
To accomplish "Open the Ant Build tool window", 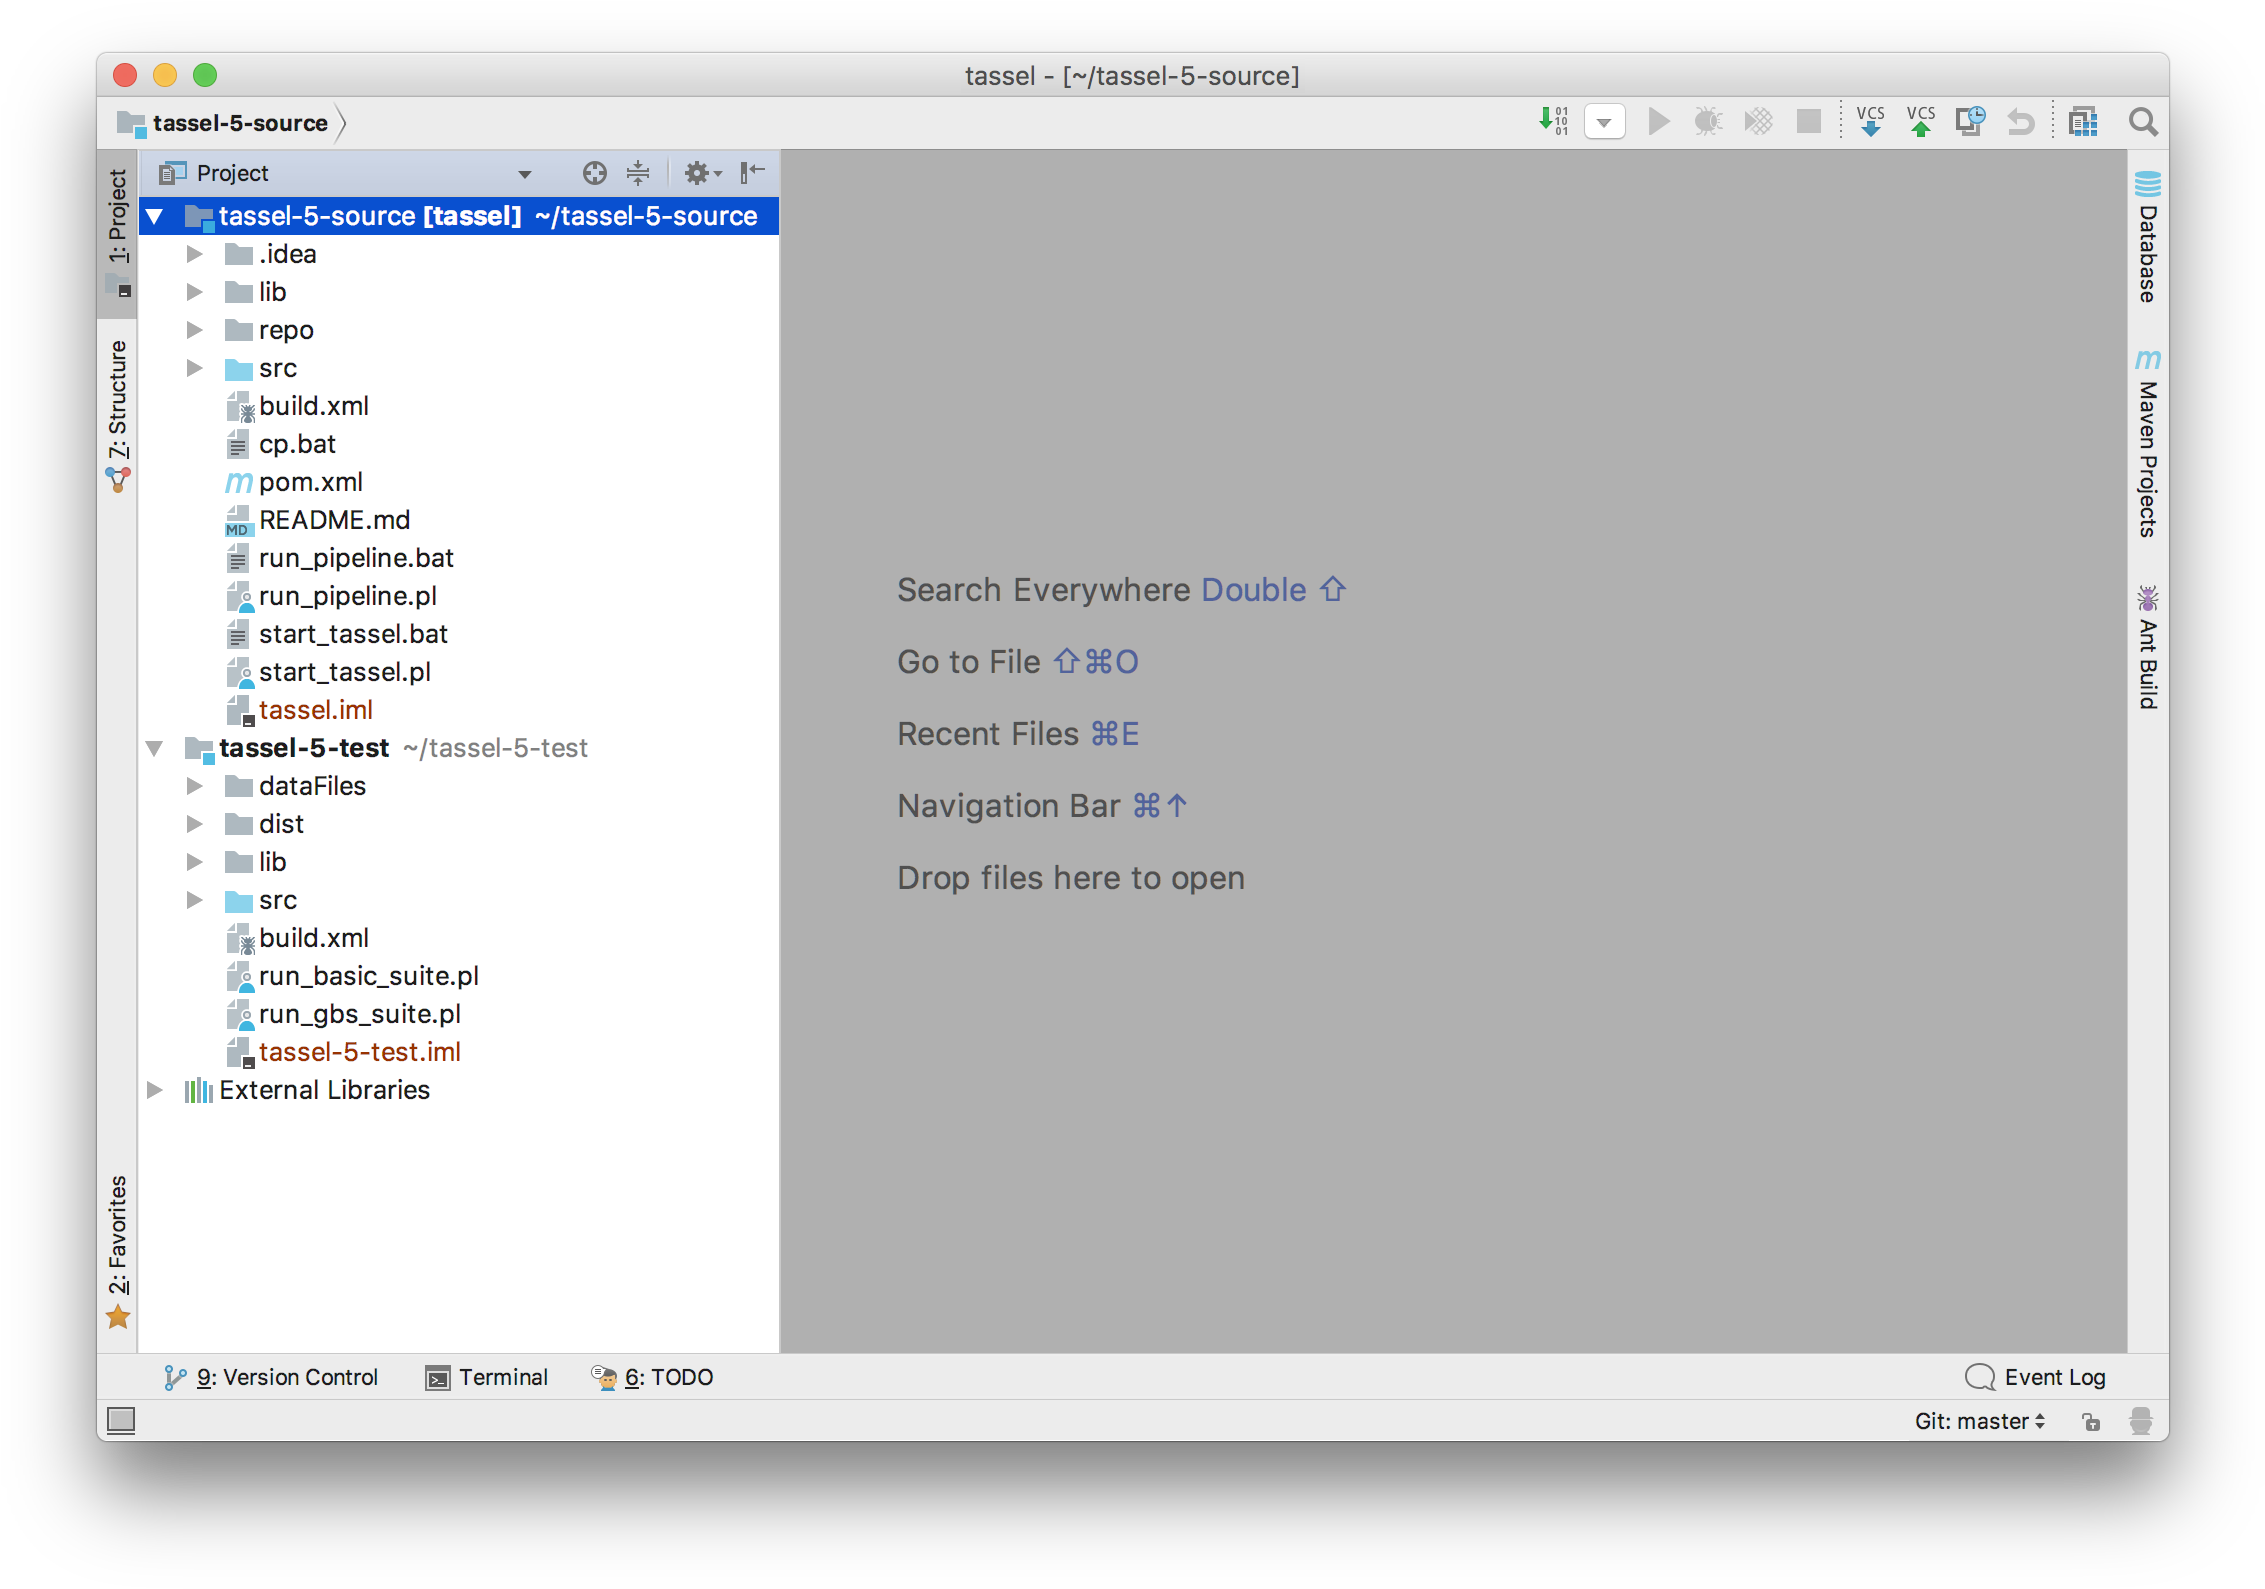I will click(2147, 647).
